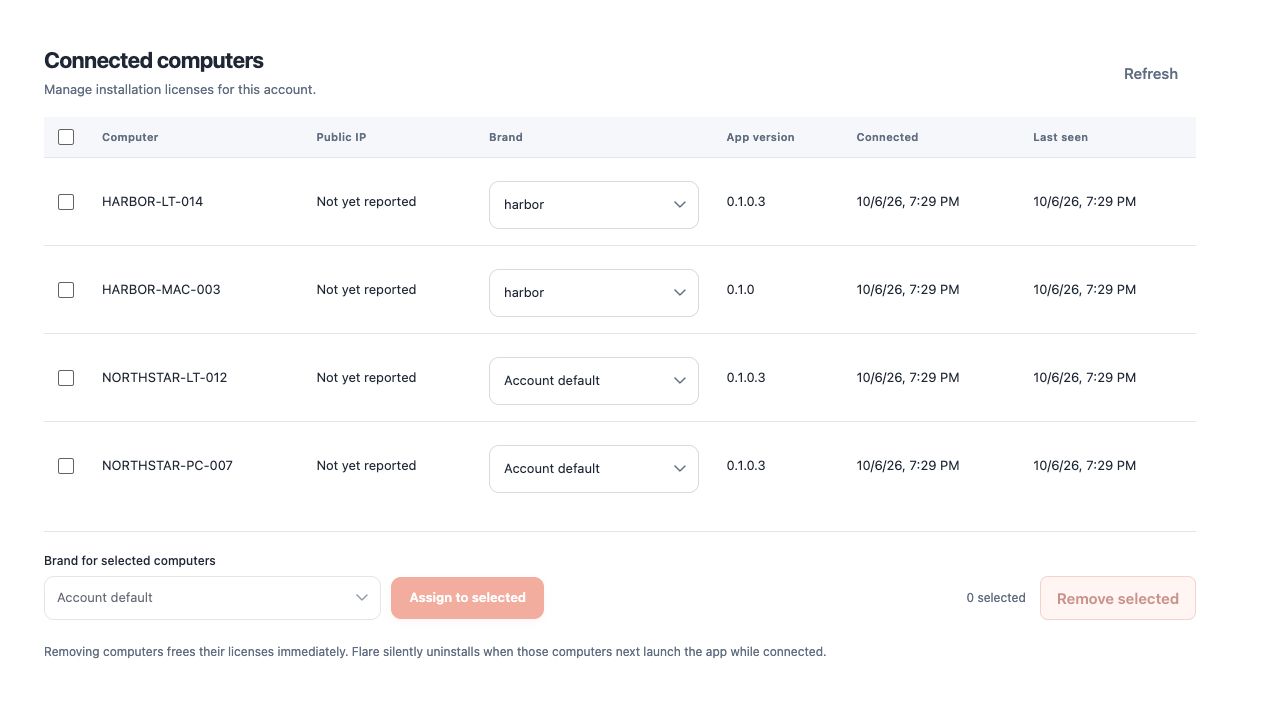Open the Brand dropdown for HARBOR-LT-014
Viewport: 1280px width, 720px height.
coord(594,205)
